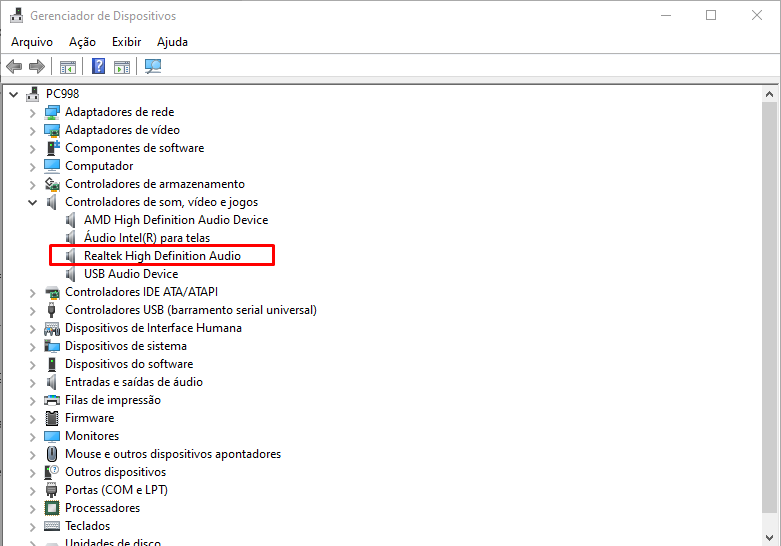Expand Dispositivos de Interface Humana chevron

(x=33, y=329)
